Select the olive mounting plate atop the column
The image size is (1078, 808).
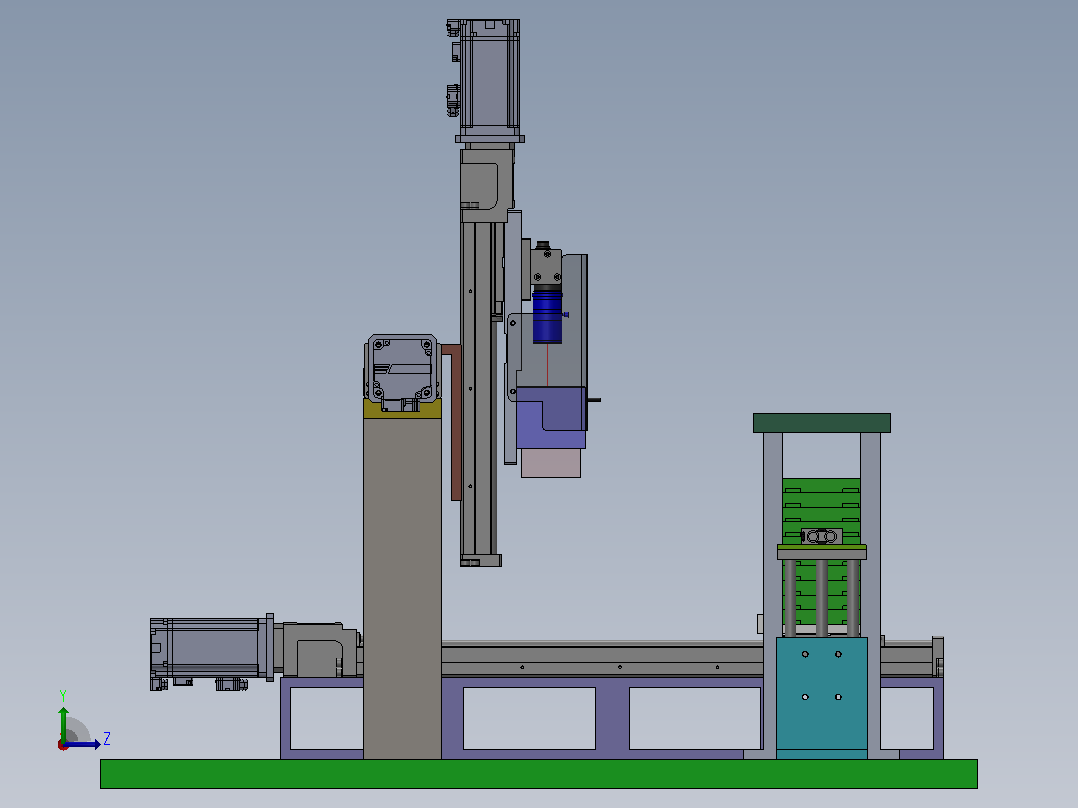coord(402,408)
